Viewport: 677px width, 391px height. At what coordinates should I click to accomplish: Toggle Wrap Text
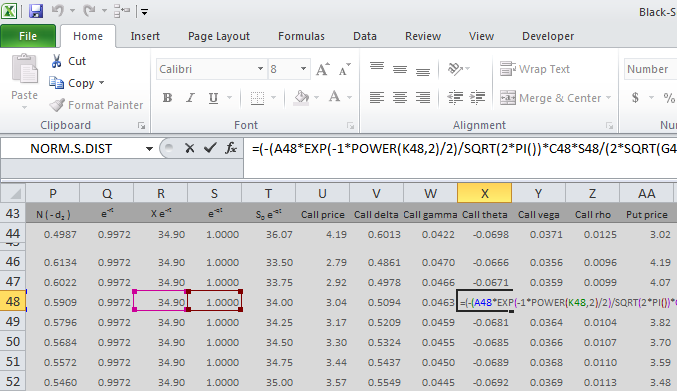point(535,69)
